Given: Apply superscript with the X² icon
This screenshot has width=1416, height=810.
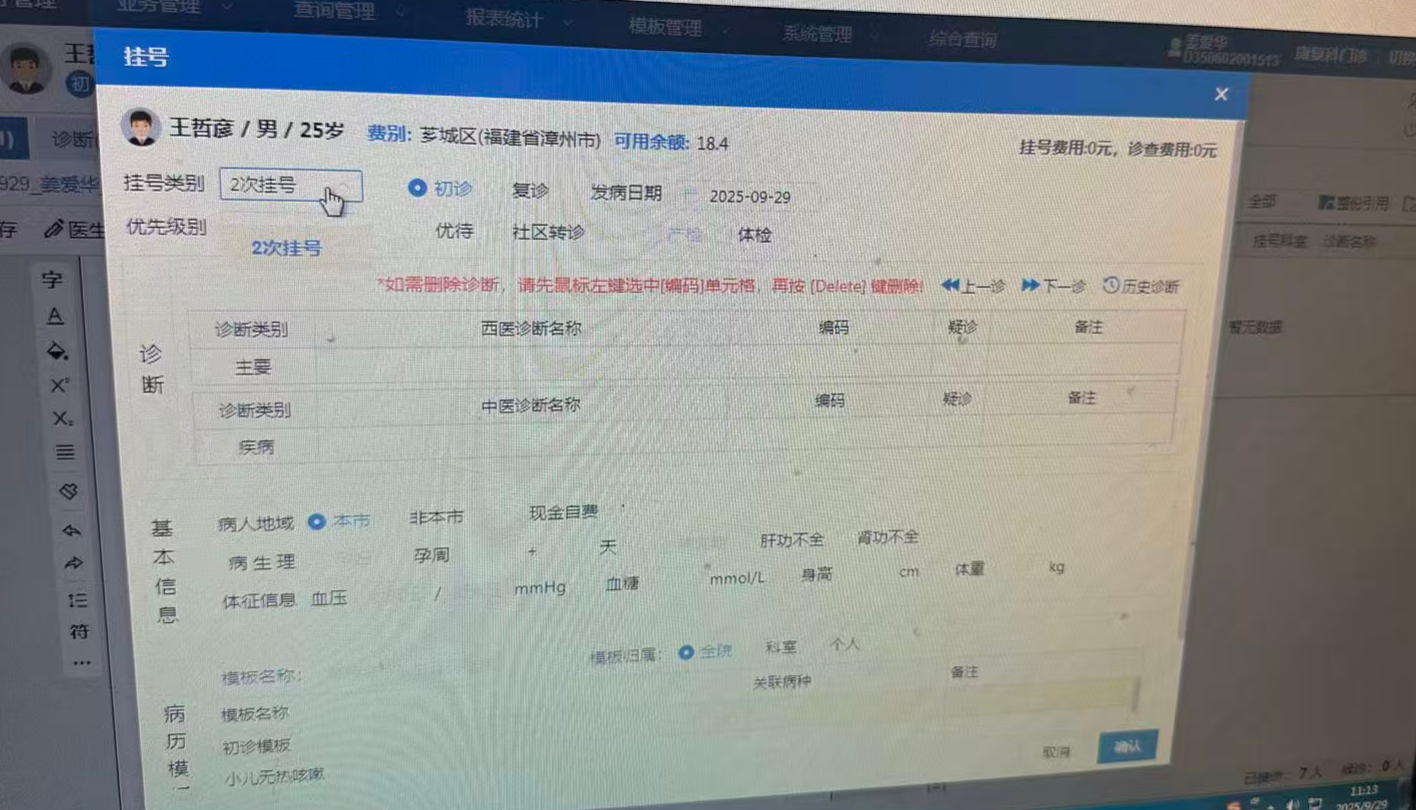Looking at the screenshot, I should pos(60,385).
